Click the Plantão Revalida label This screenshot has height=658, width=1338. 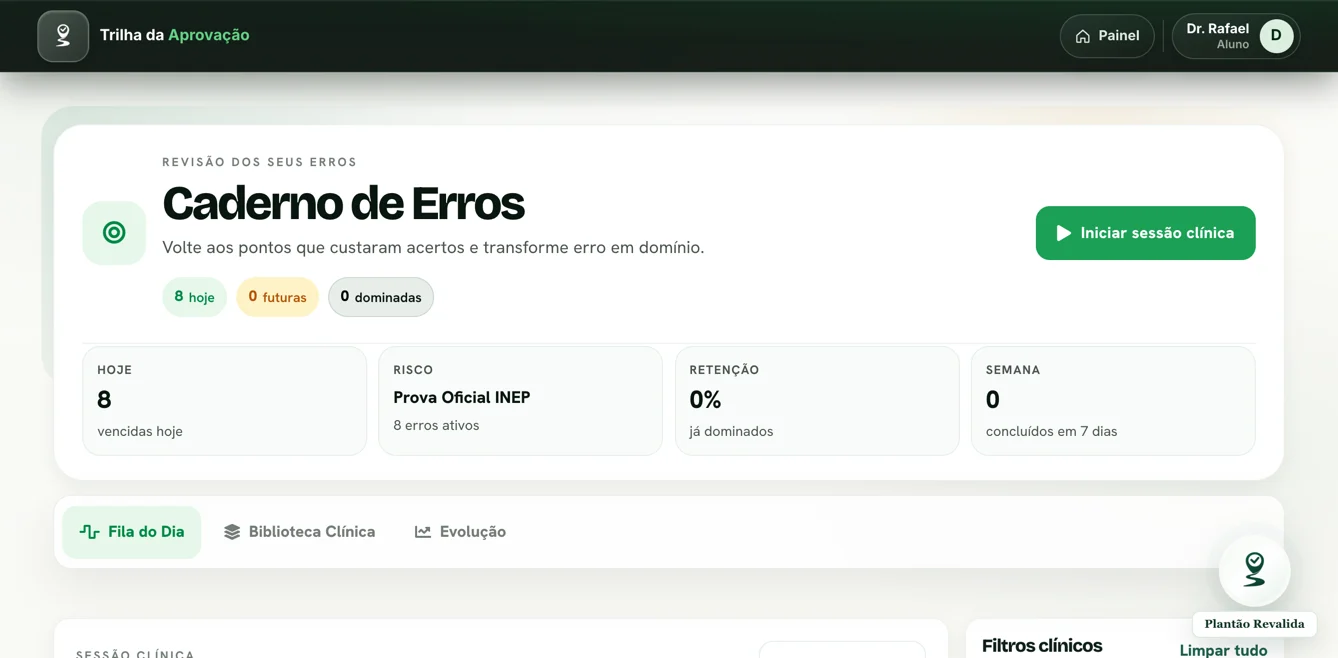[x=1254, y=624]
